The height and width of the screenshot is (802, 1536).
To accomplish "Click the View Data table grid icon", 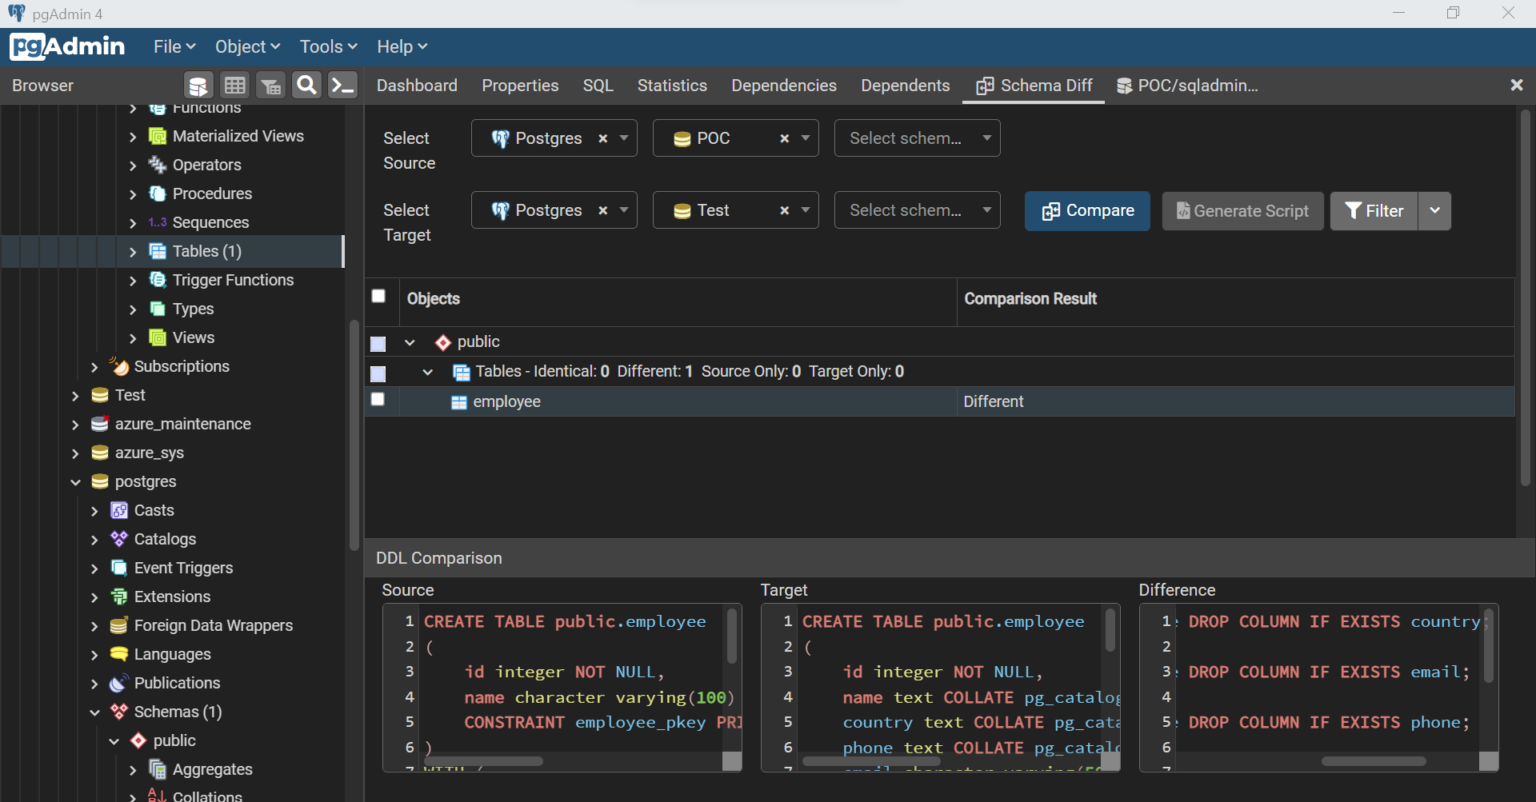I will coord(234,86).
